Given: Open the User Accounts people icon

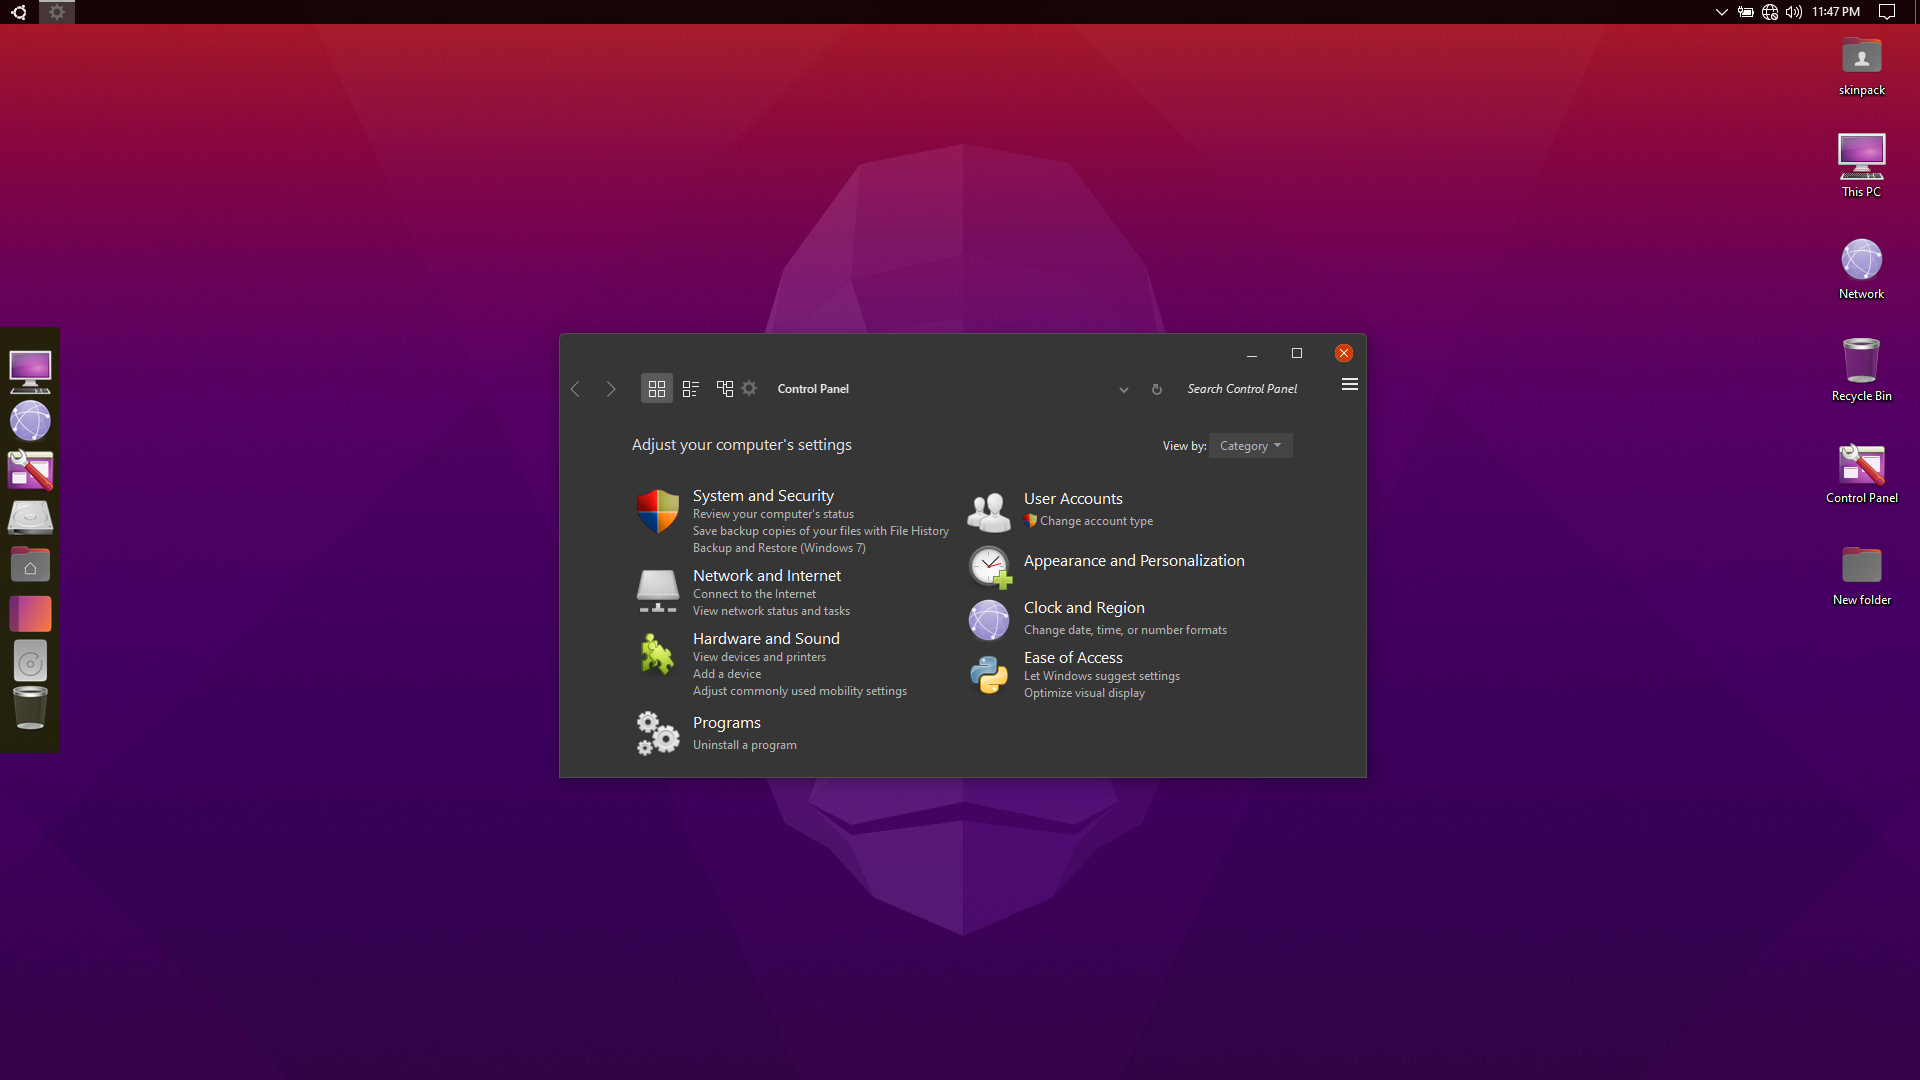Looking at the screenshot, I should (x=988, y=512).
